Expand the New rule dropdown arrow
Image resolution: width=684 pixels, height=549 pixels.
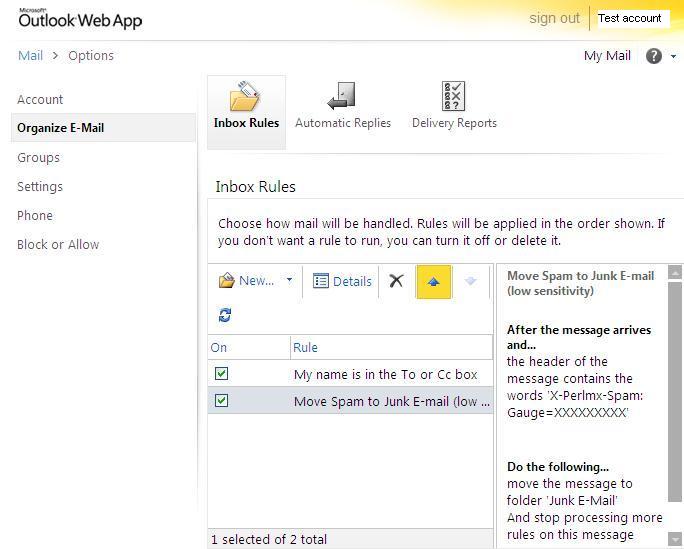point(290,281)
